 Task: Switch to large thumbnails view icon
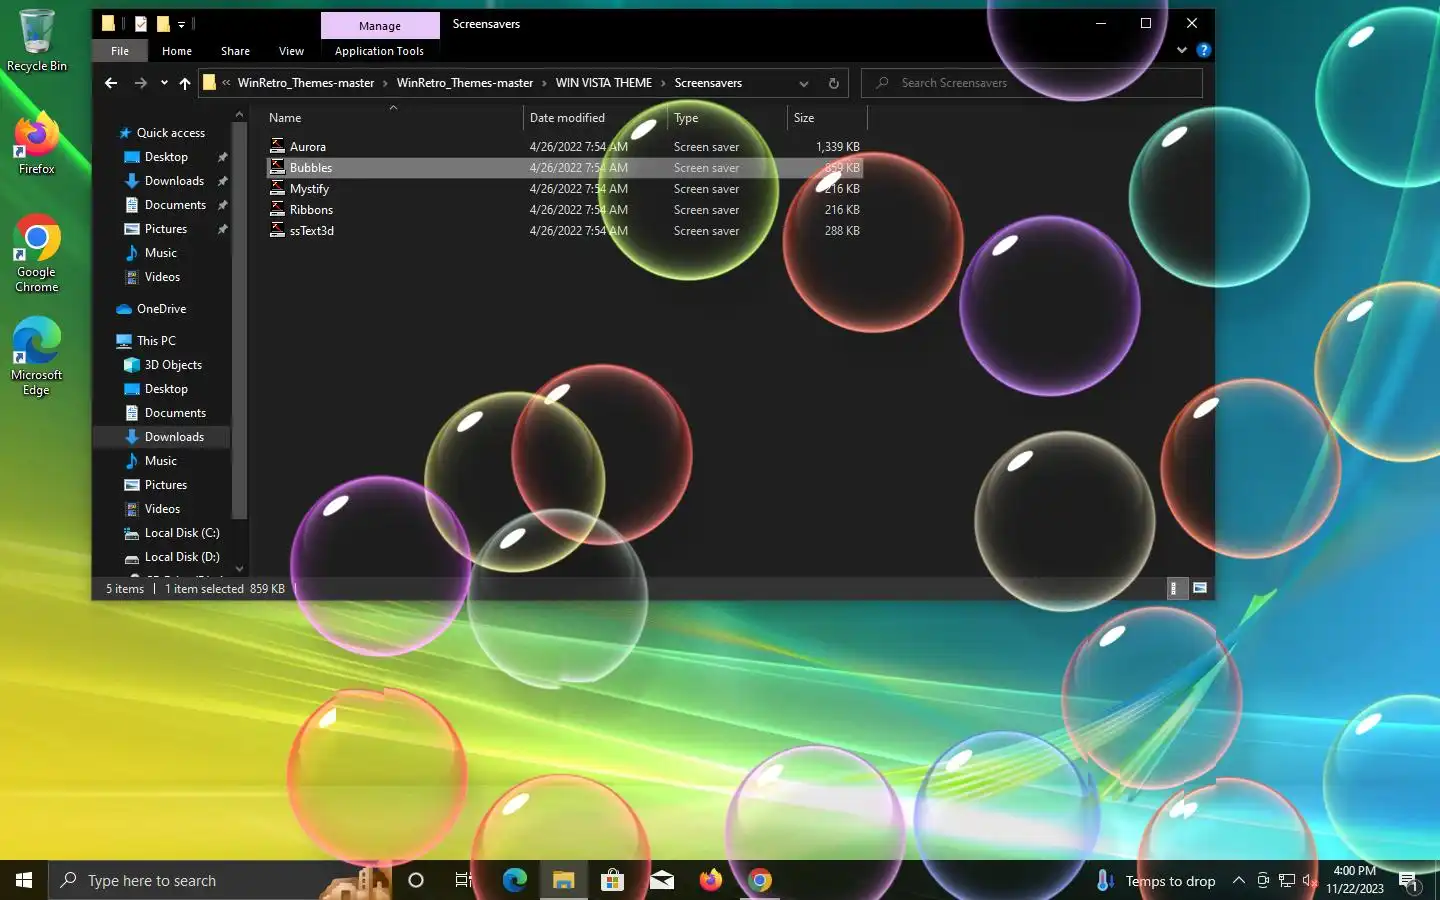pyautogui.click(x=1200, y=589)
